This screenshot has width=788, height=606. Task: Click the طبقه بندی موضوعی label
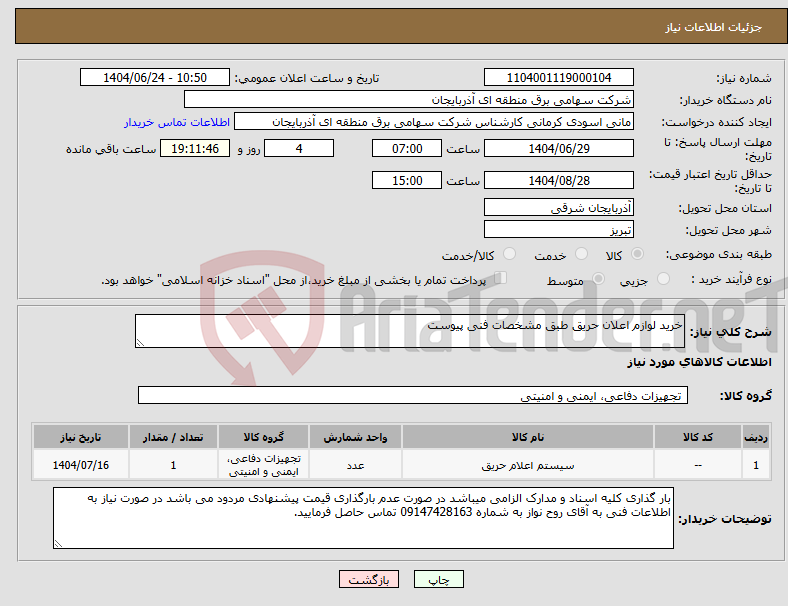[719, 254]
